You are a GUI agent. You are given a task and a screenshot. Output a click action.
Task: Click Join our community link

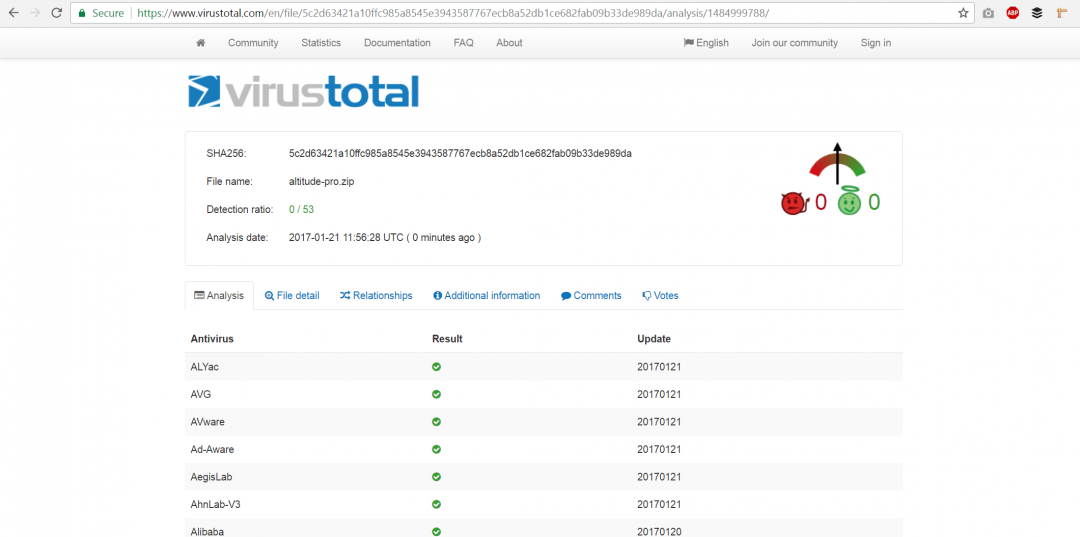click(795, 43)
